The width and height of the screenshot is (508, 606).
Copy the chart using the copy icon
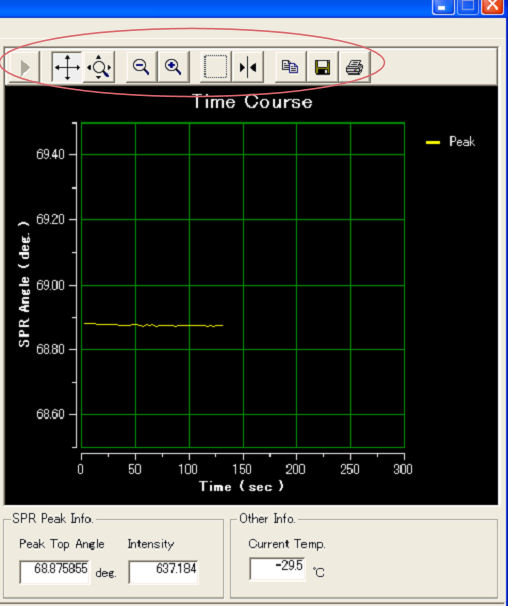290,67
